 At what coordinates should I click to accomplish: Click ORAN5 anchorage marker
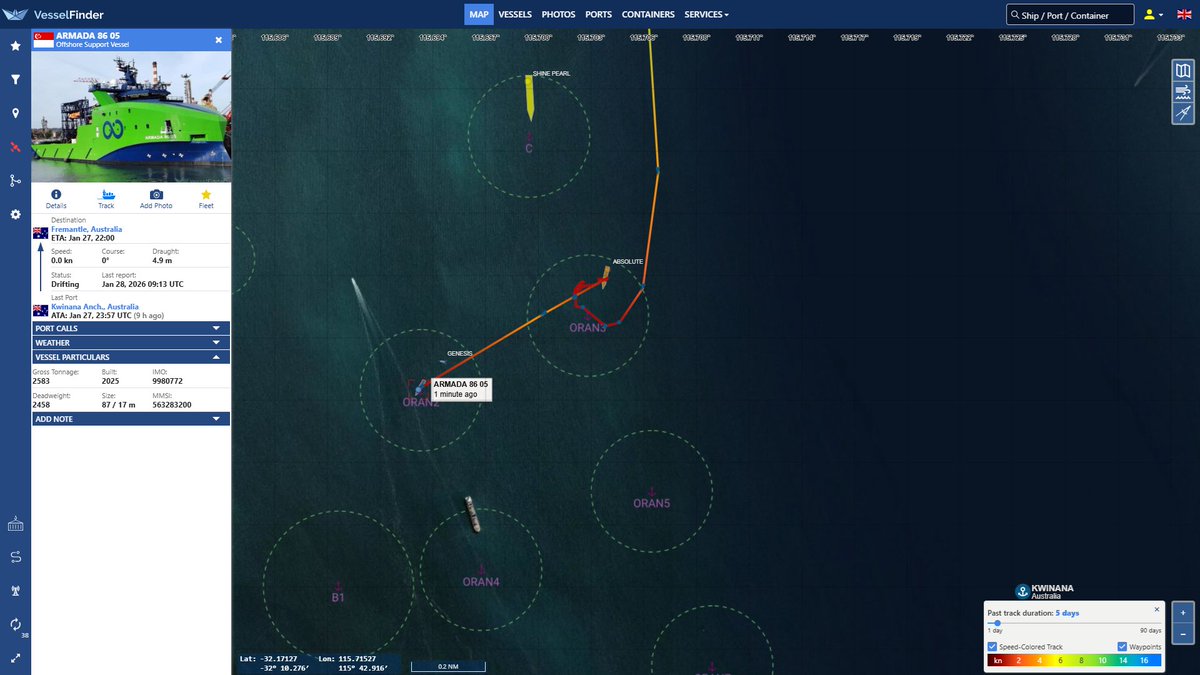coord(651,500)
